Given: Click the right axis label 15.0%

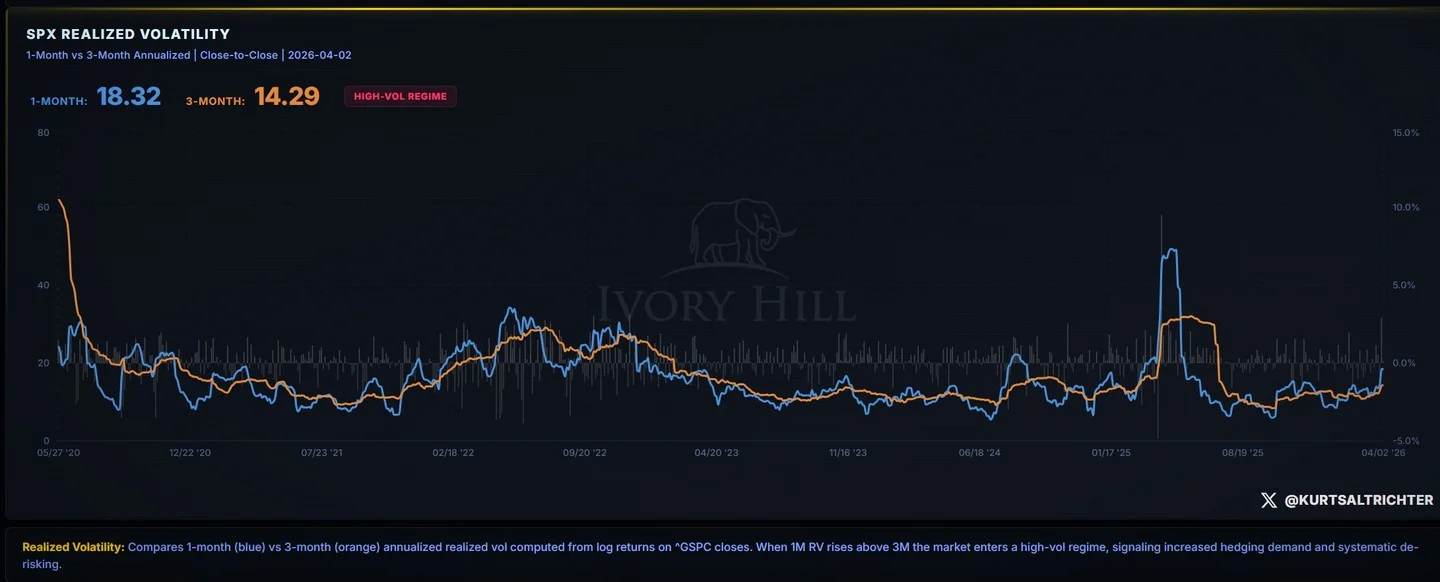Looking at the screenshot, I should point(1406,132).
